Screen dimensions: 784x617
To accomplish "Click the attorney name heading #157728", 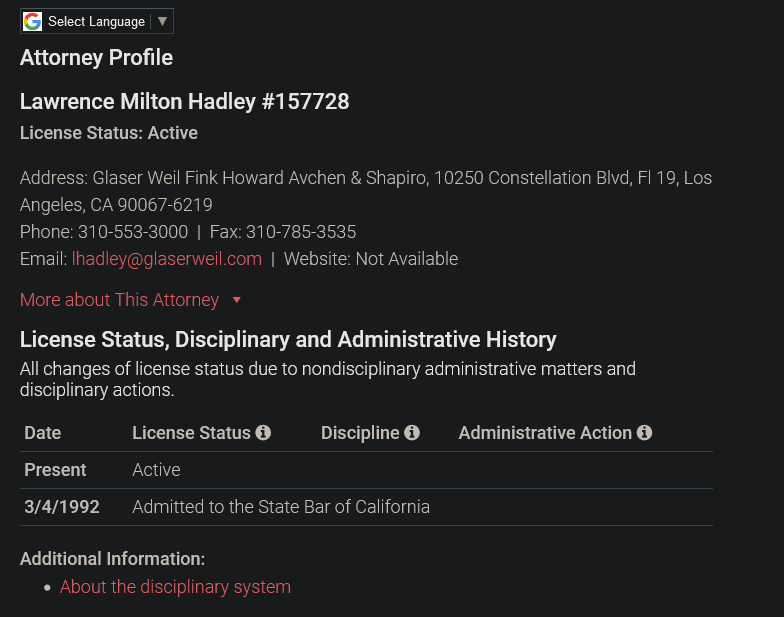I will 184,101.
